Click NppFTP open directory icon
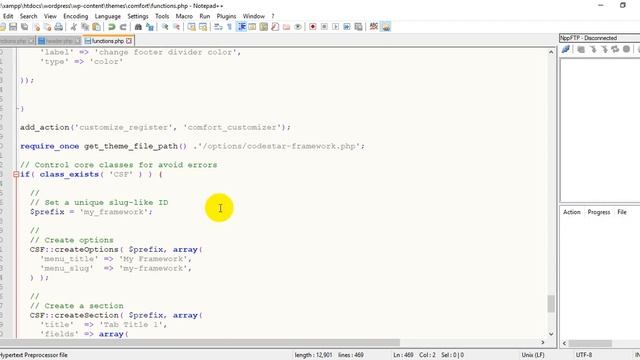 click(x=581, y=49)
